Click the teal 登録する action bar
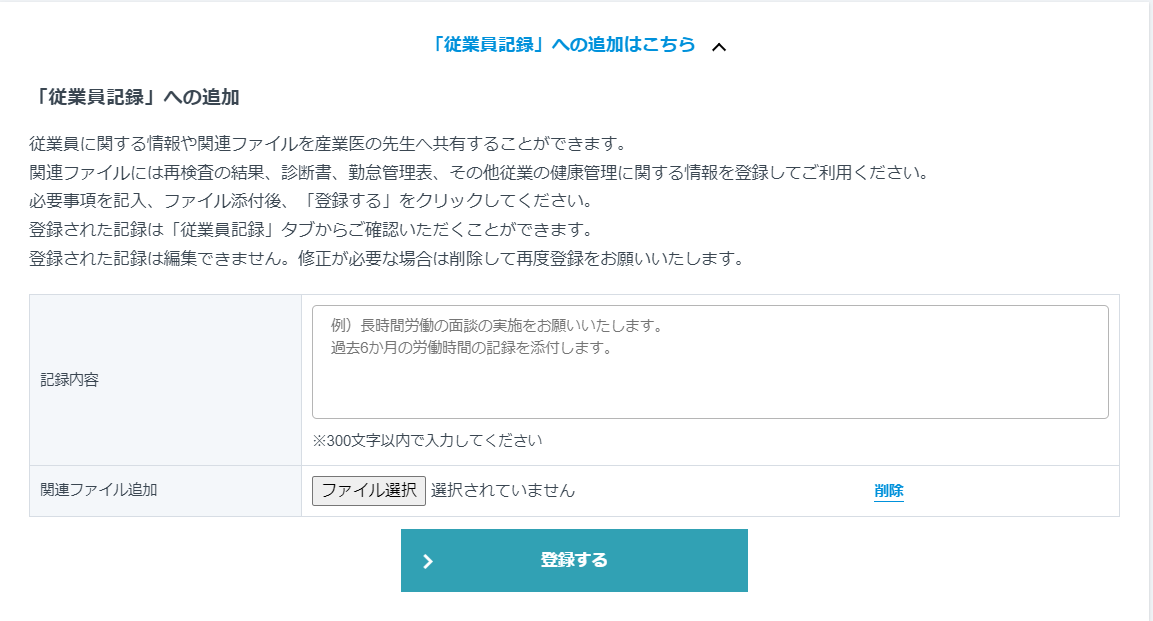Image resolution: width=1153 pixels, height=621 pixels. [575, 561]
